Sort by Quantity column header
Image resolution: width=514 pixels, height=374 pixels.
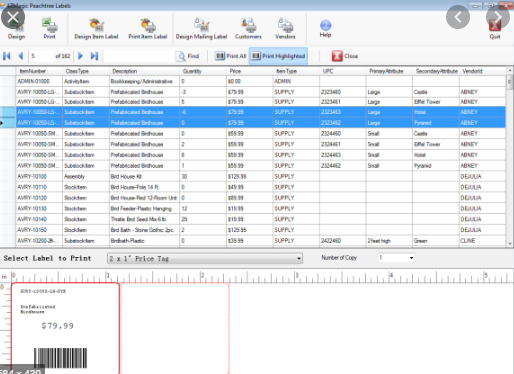click(203, 71)
